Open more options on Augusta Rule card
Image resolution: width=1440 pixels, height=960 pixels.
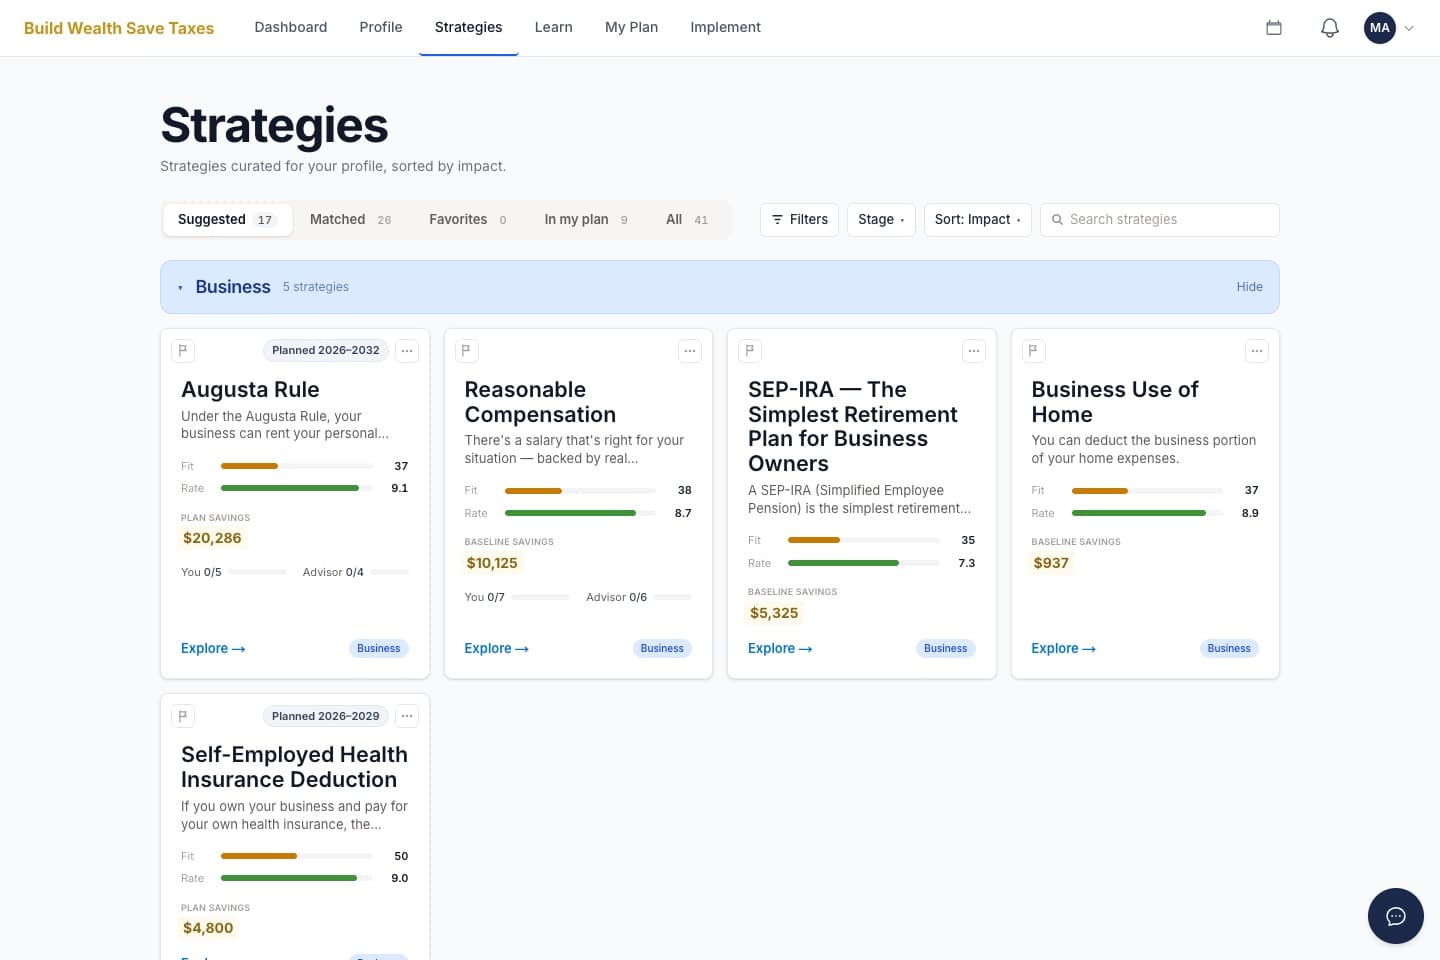click(x=407, y=351)
